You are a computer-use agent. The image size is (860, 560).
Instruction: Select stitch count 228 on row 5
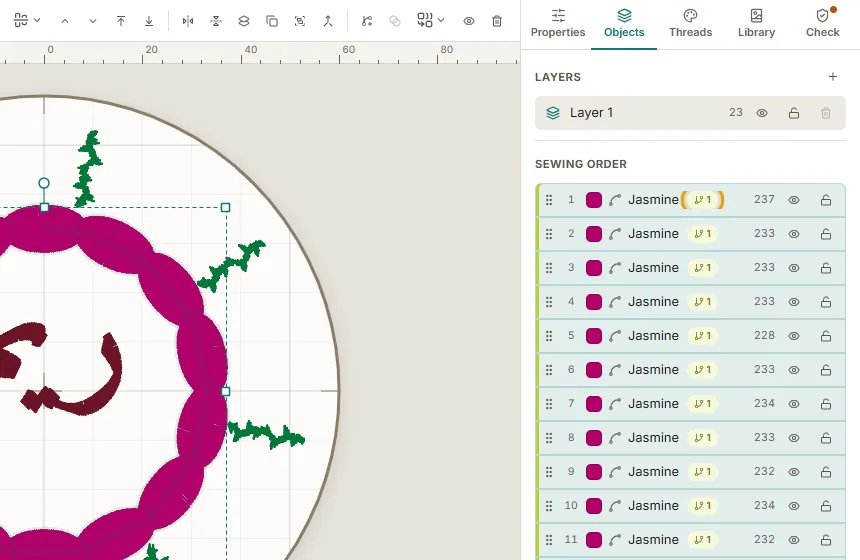click(x=764, y=335)
